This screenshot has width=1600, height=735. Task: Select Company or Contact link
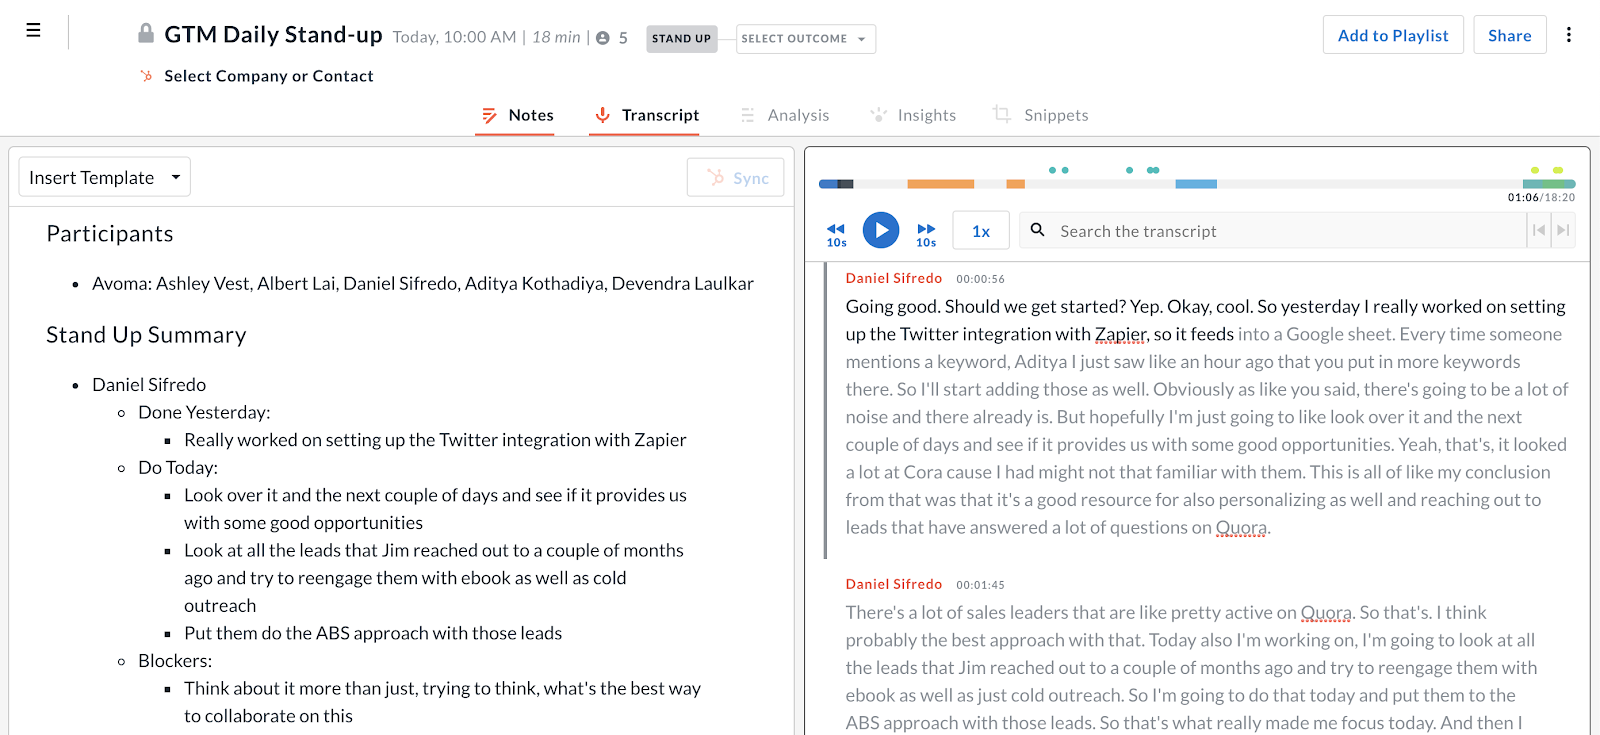click(x=268, y=76)
